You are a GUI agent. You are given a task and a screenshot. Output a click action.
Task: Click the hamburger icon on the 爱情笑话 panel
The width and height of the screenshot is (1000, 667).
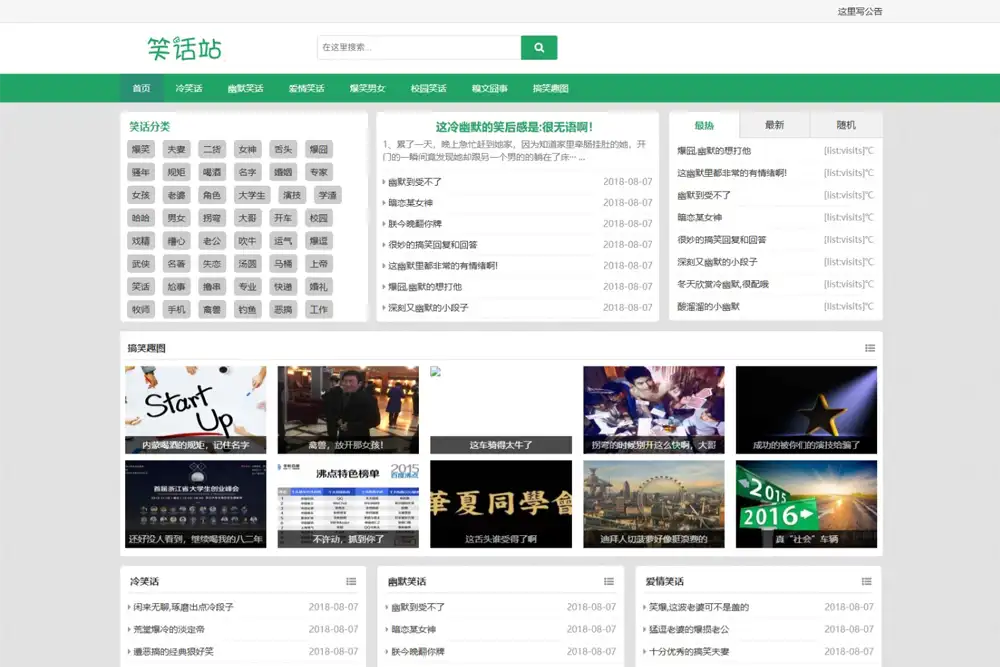pos(867,581)
